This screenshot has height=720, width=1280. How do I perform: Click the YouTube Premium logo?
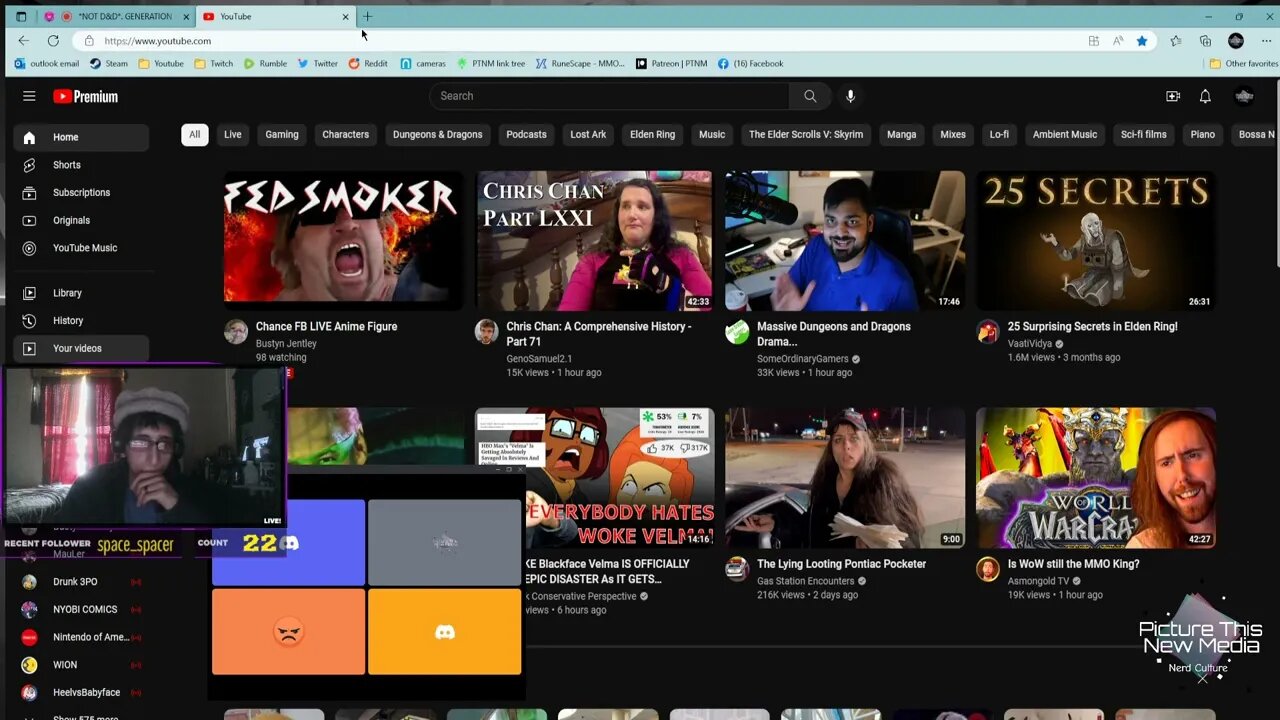tap(86, 96)
